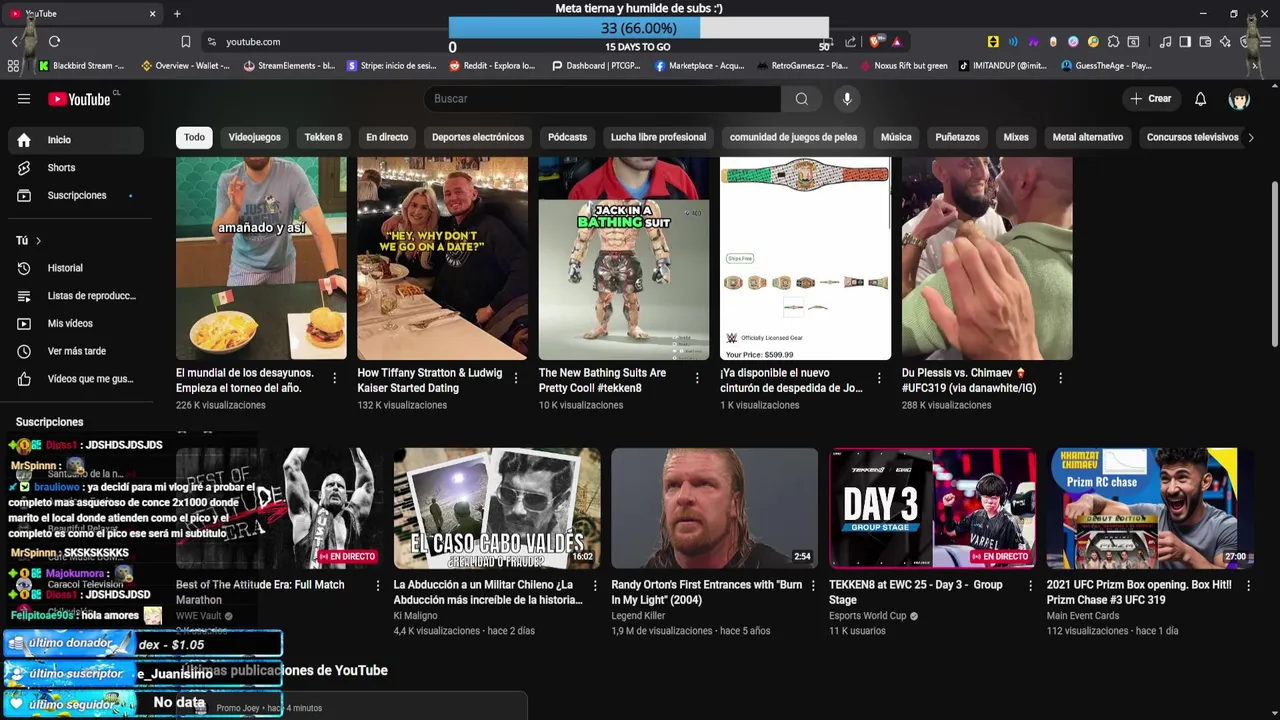Open the account avatar menu
The height and width of the screenshot is (720, 1280).
click(x=1239, y=99)
